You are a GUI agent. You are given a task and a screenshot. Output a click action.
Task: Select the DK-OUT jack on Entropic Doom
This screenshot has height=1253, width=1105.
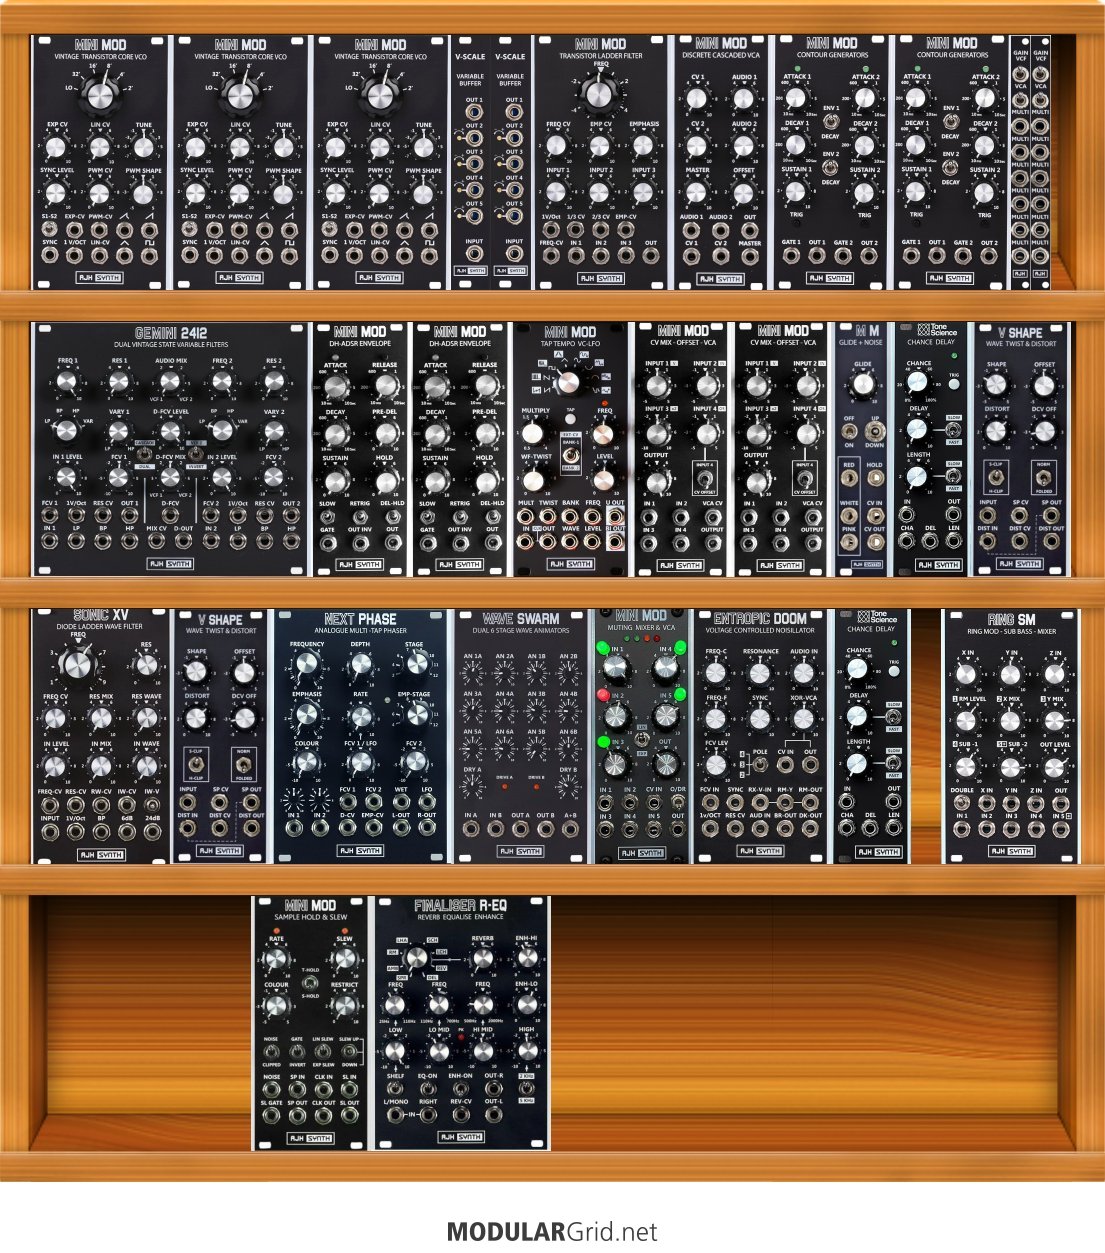point(810,829)
